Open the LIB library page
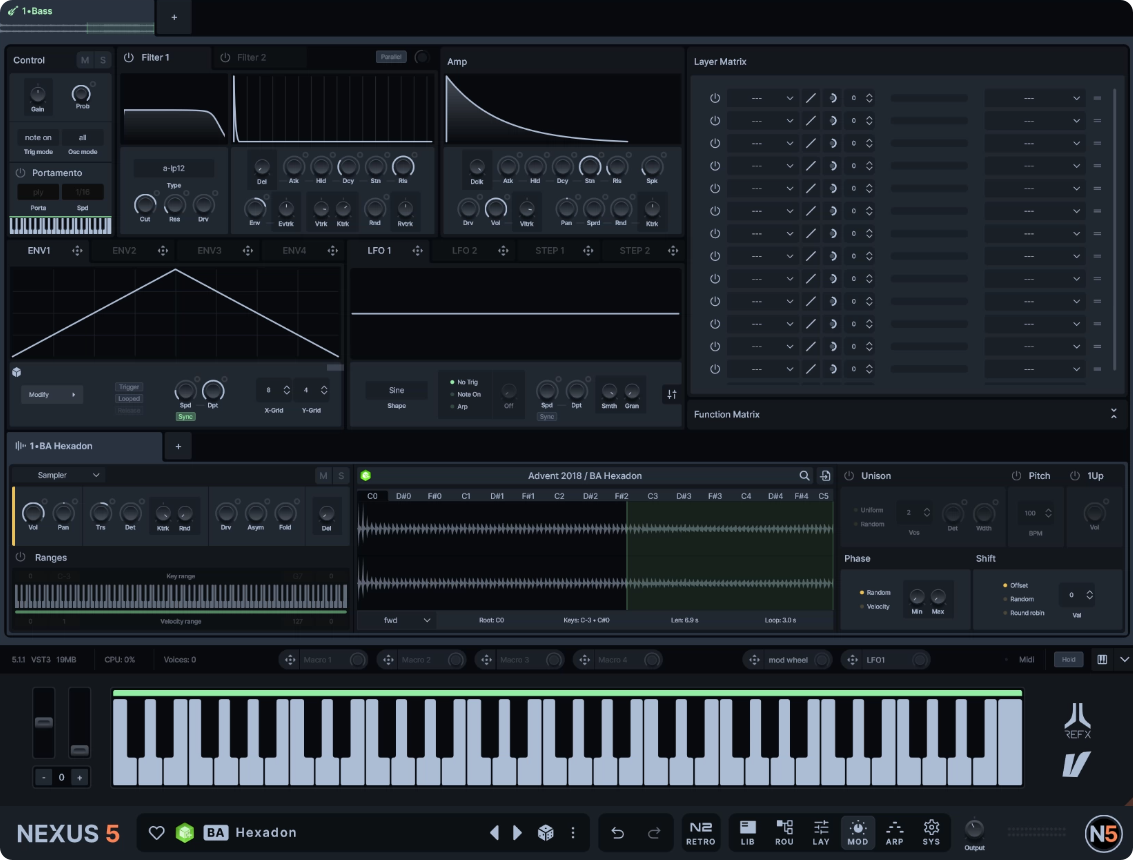Image resolution: width=1133 pixels, height=860 pixels. click(748, 833)
